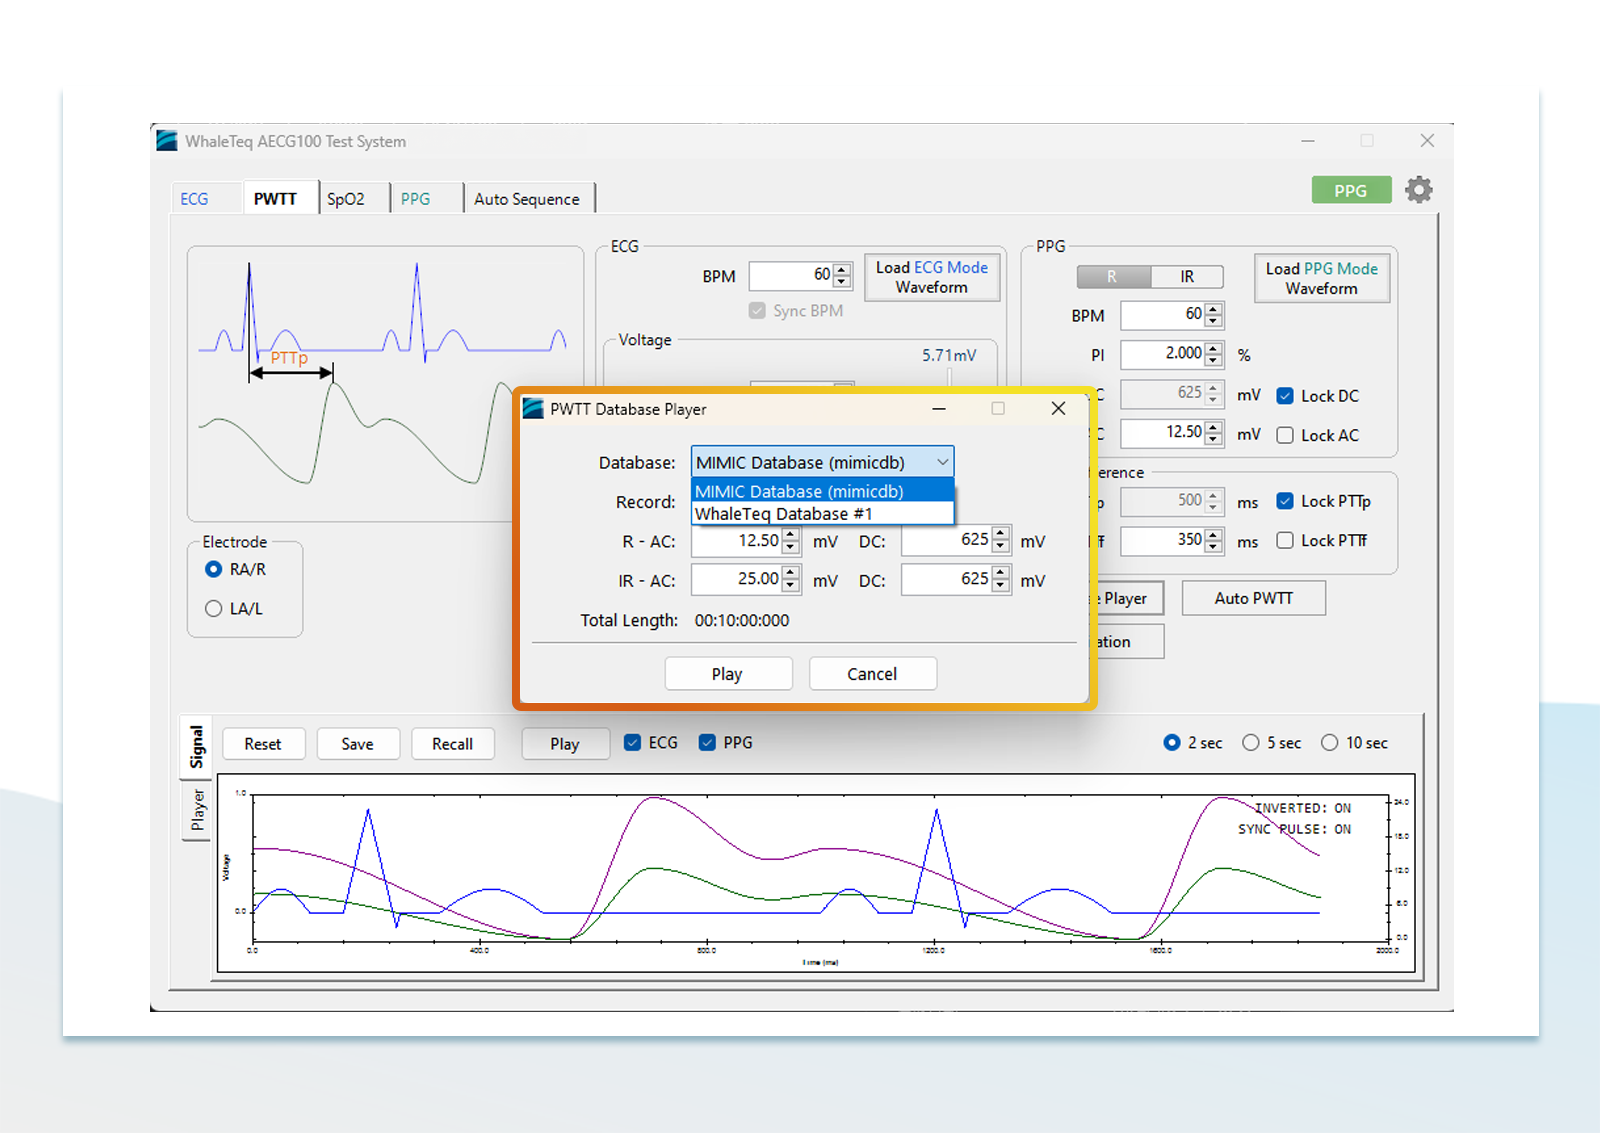Image resolution: width=1600 pixels, height=1133 pixels.
Task: Click Load ECG Mode Waveform button
Action: click(x=931, y=277)
